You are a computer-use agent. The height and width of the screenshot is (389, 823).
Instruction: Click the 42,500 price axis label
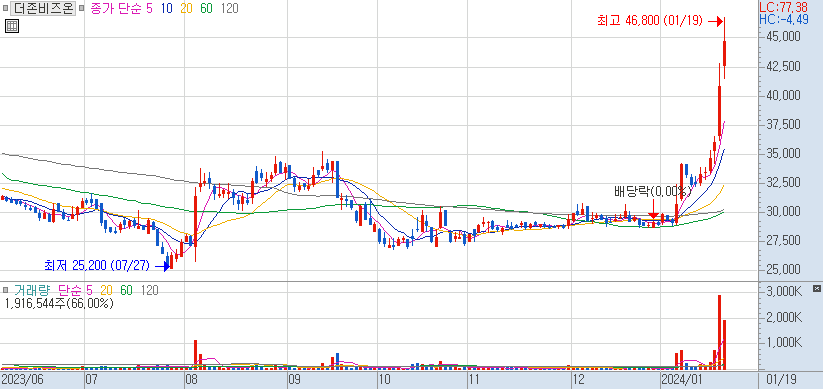[783, 66]
